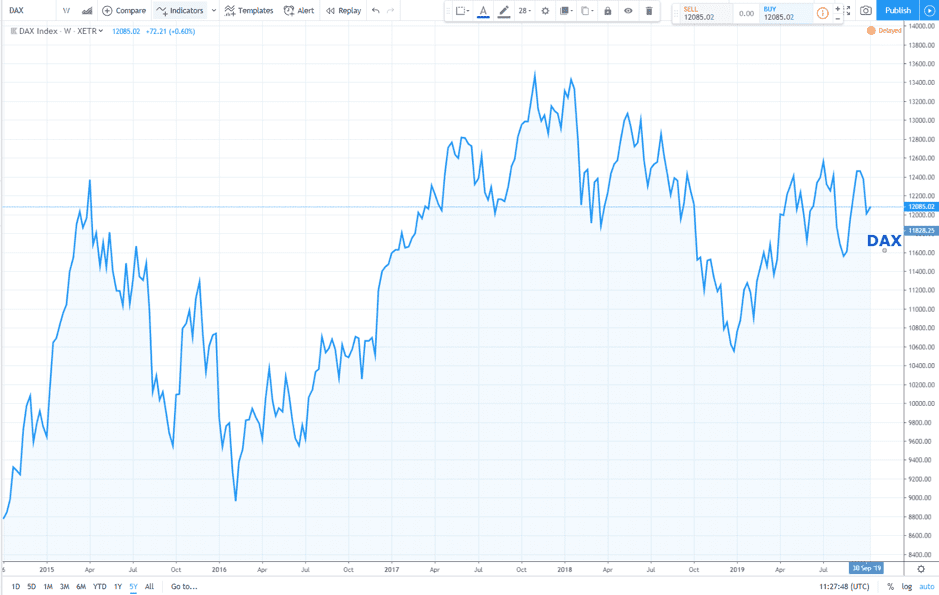This screenshot has width=939, height=595.
Task: Click the blue Publish button
Action: click(897, 11)
